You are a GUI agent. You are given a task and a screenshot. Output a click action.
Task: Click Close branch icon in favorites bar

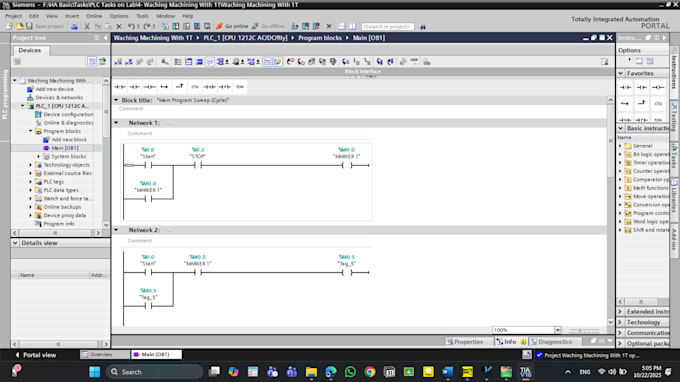(180, 87)
